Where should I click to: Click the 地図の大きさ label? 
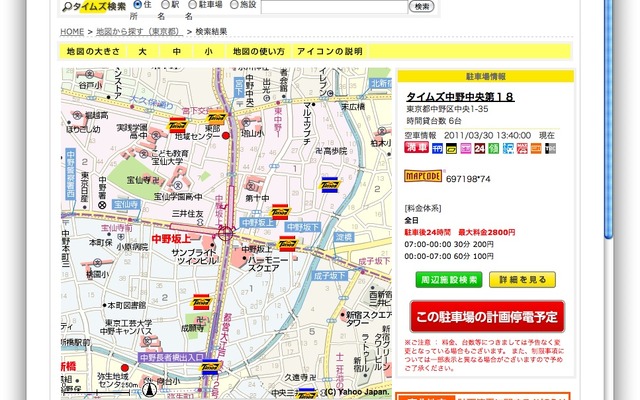93,51
